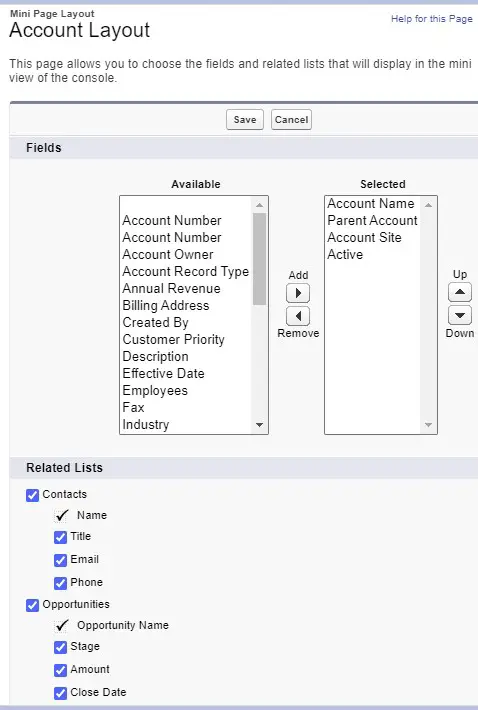
Task: Click the Remove left-arrow button
Action: coord(298,316)
